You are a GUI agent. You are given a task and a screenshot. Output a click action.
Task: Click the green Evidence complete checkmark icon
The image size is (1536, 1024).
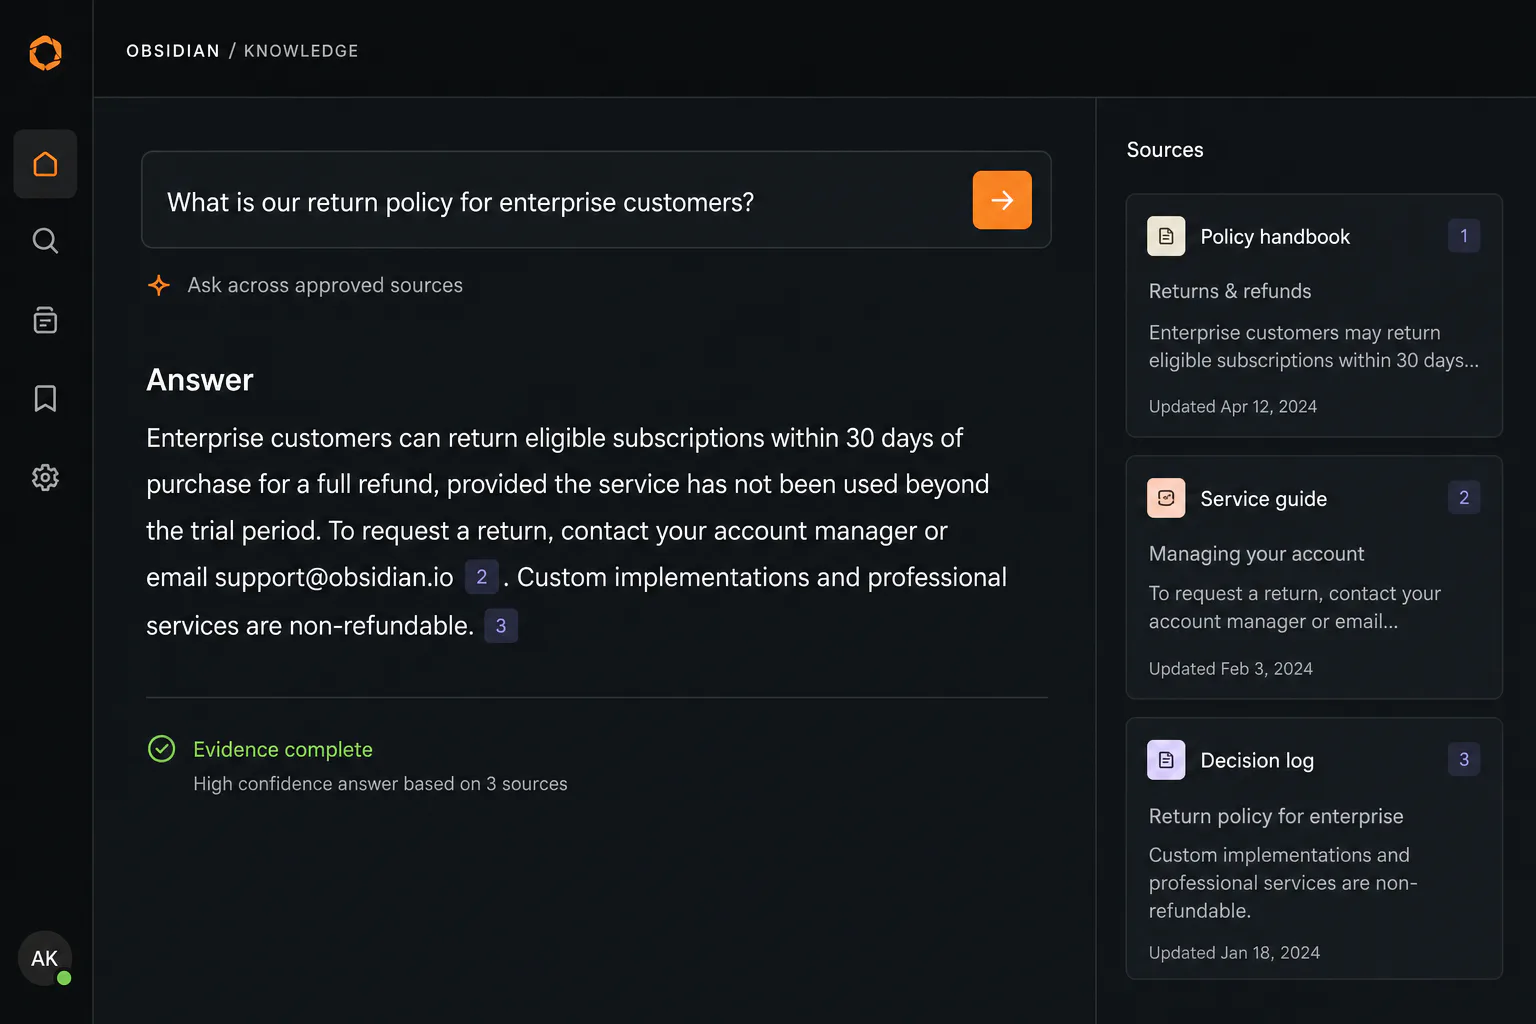(162, 749)
